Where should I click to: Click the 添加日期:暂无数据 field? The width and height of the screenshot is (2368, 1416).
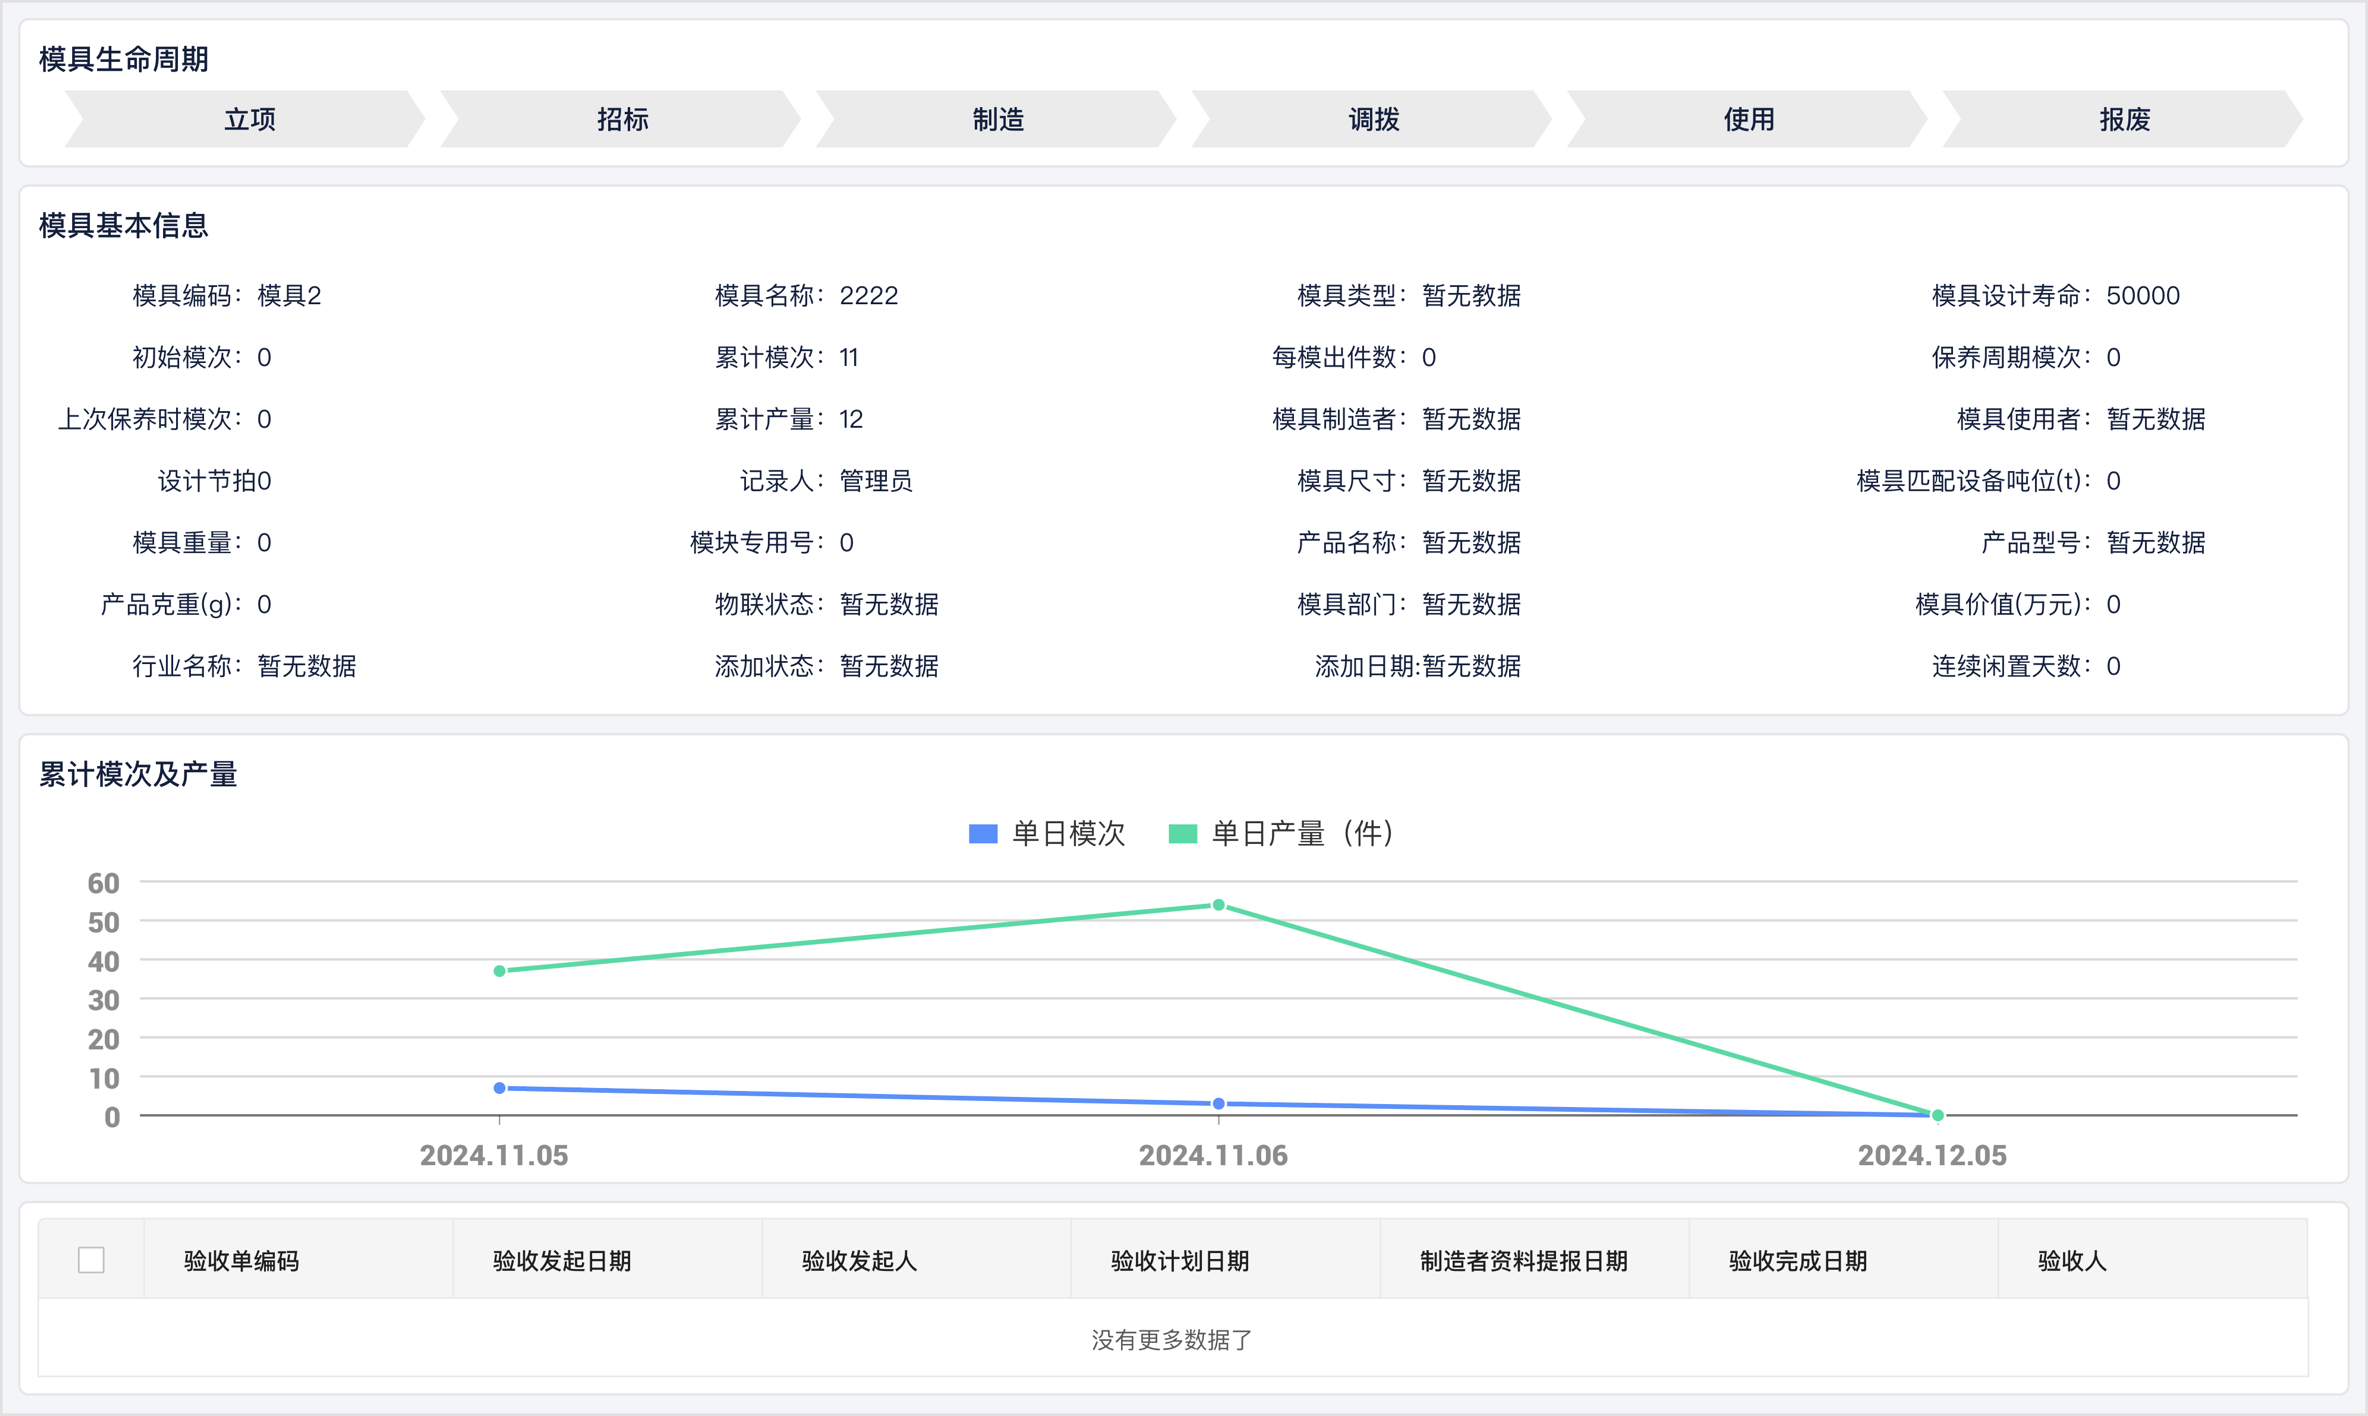click(1418, 666)
